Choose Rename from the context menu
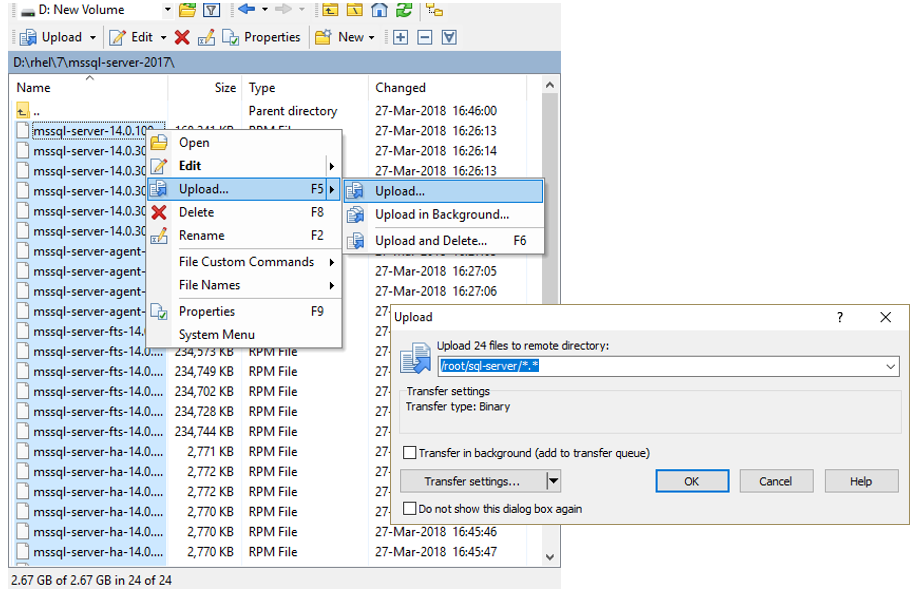The image size is (915, 592). tap(201, 235)
